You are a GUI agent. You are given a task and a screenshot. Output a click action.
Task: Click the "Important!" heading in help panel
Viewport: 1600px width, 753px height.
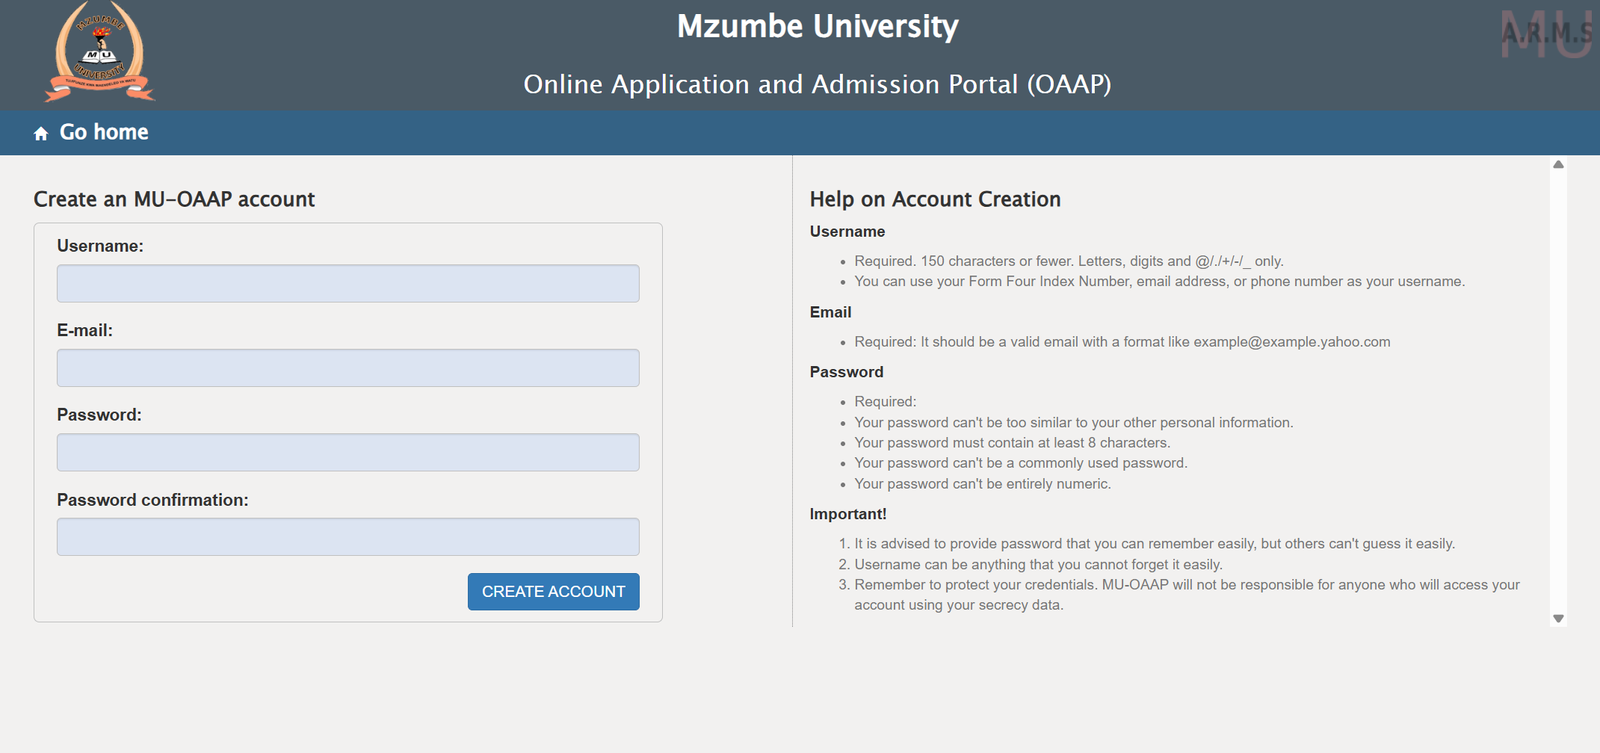[848, 514]
